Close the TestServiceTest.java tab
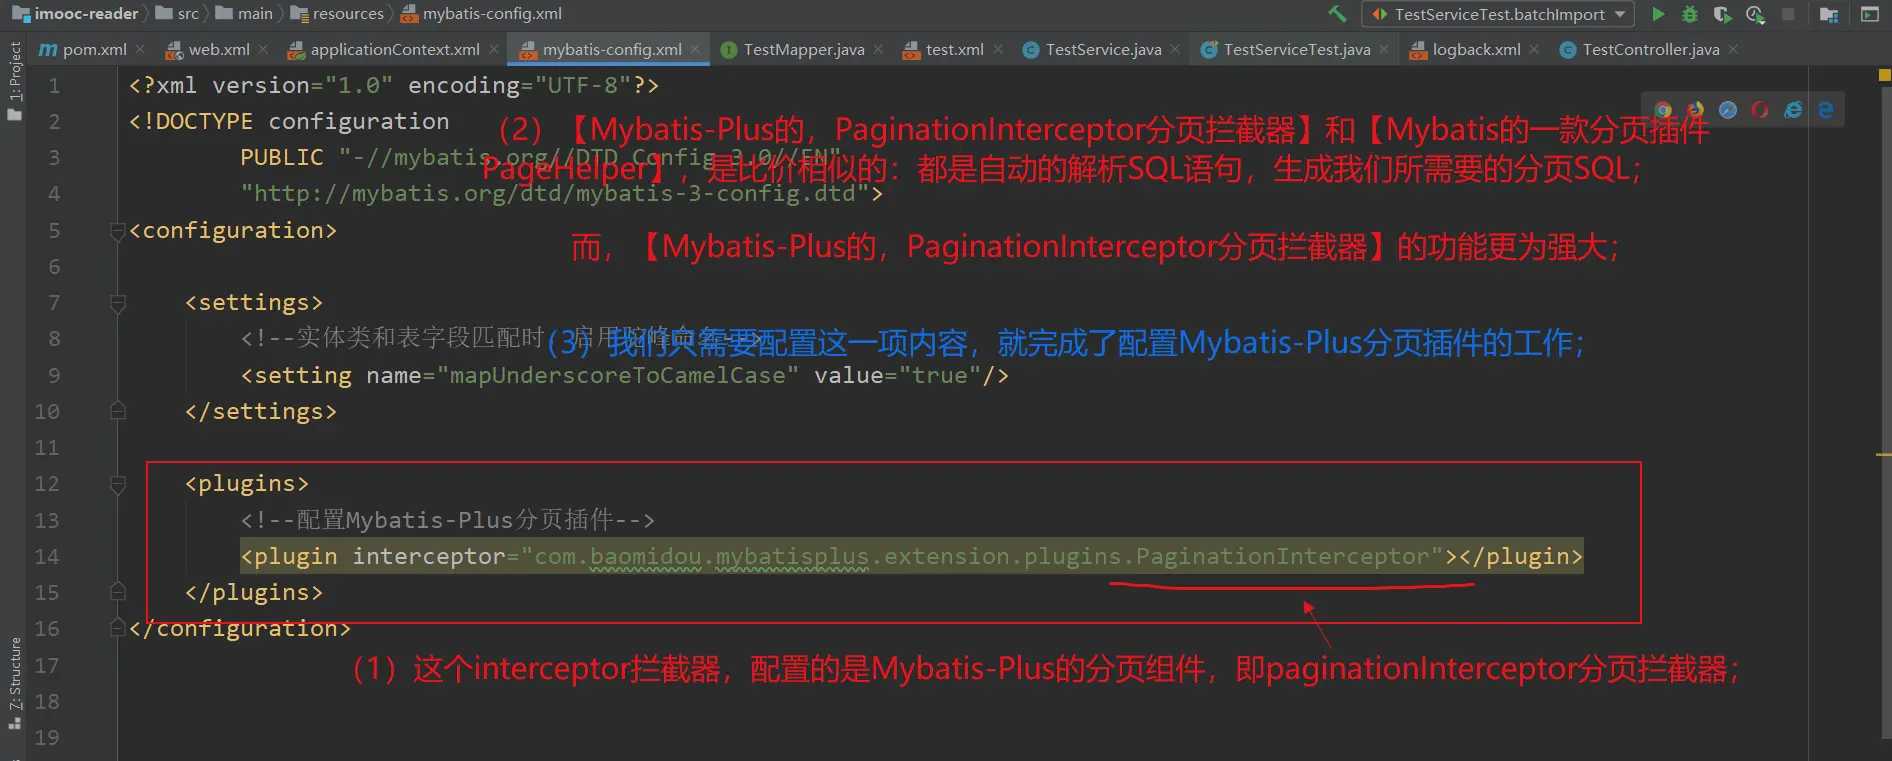This screenshot has width=1892, height=761. click(x=1384, y=49)
